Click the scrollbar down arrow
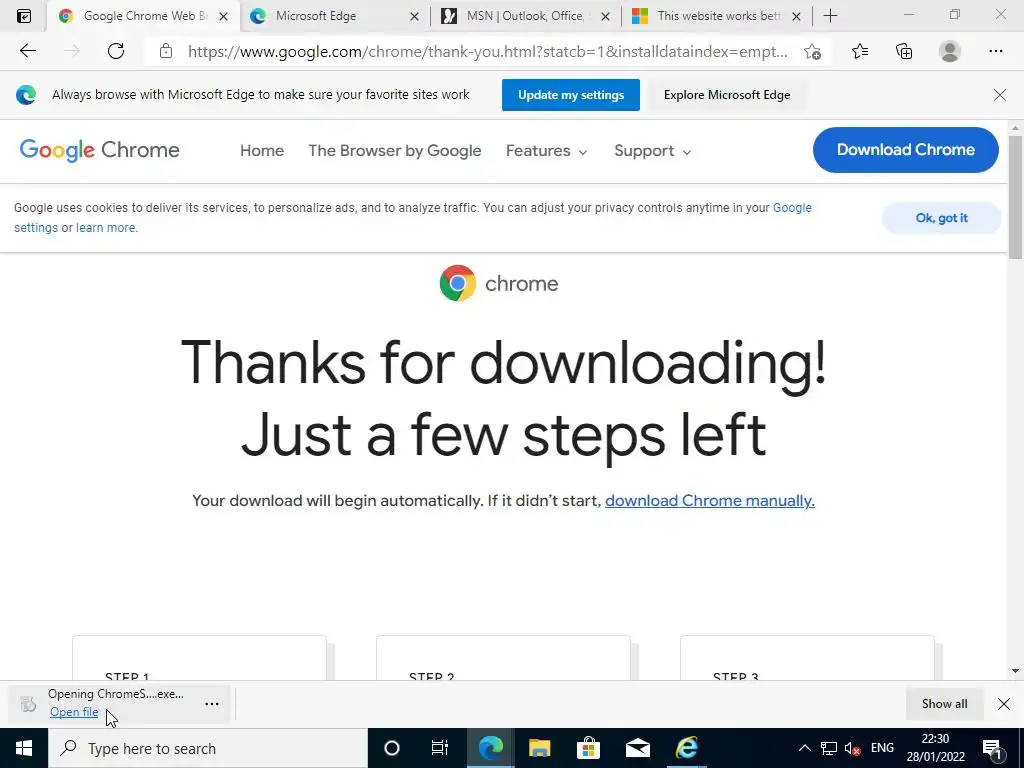 coord(1015,671)
